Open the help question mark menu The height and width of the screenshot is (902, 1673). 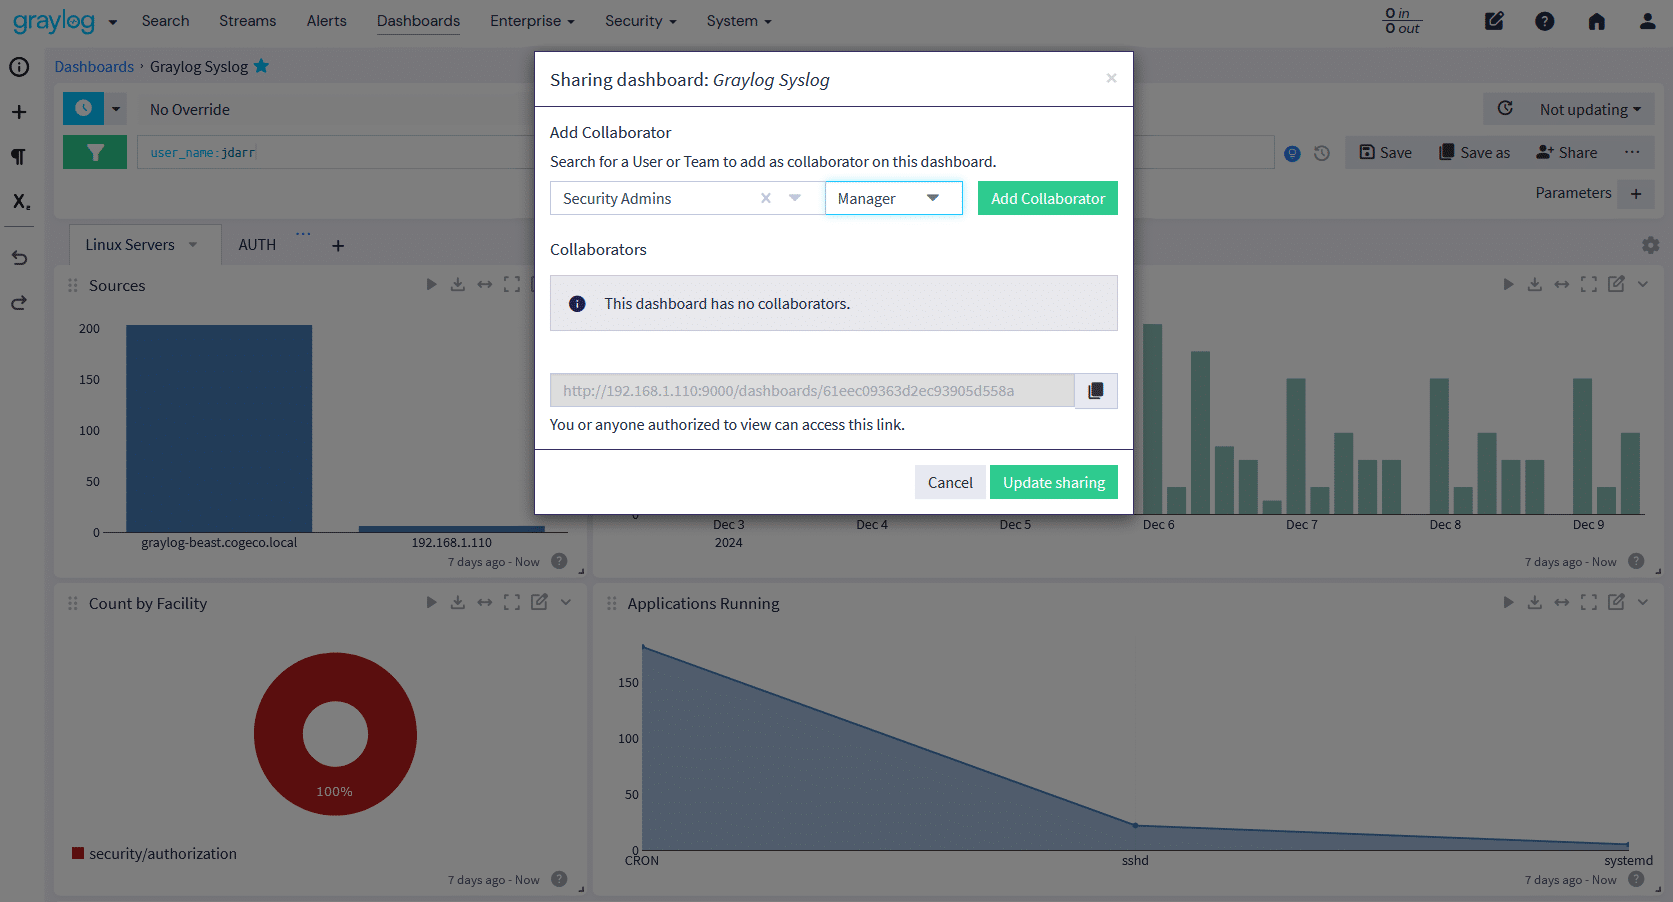pos(1545,21)
